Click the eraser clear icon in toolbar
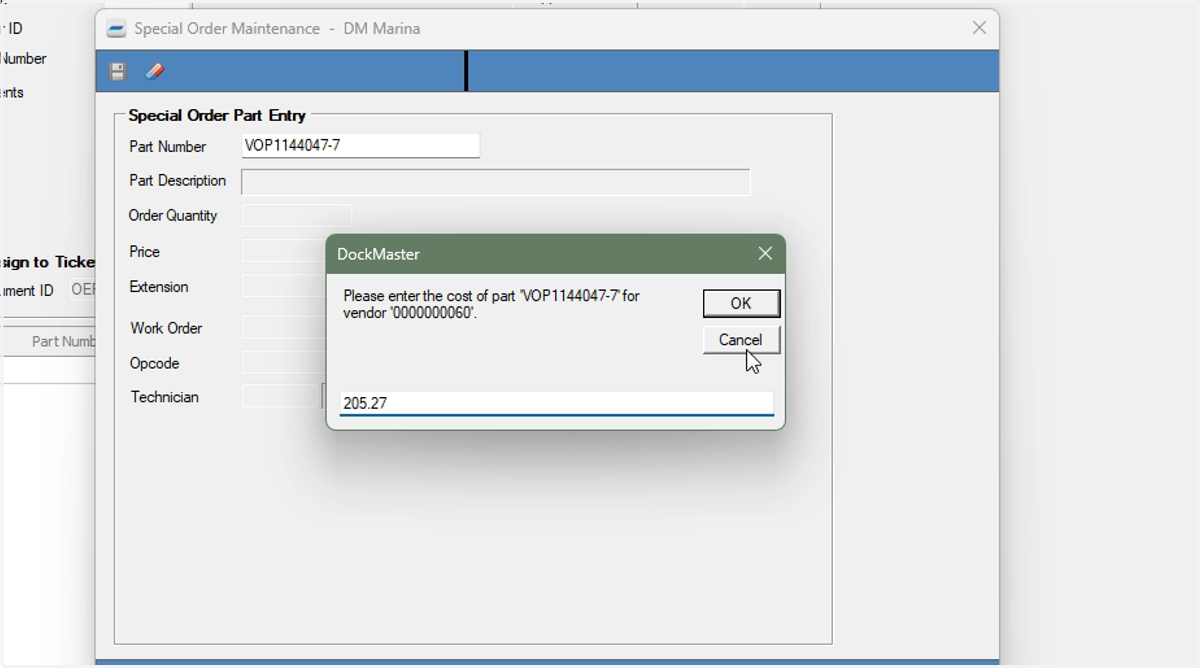The width and height of the screenshot is (1200, 668). [x=154, y=71]
